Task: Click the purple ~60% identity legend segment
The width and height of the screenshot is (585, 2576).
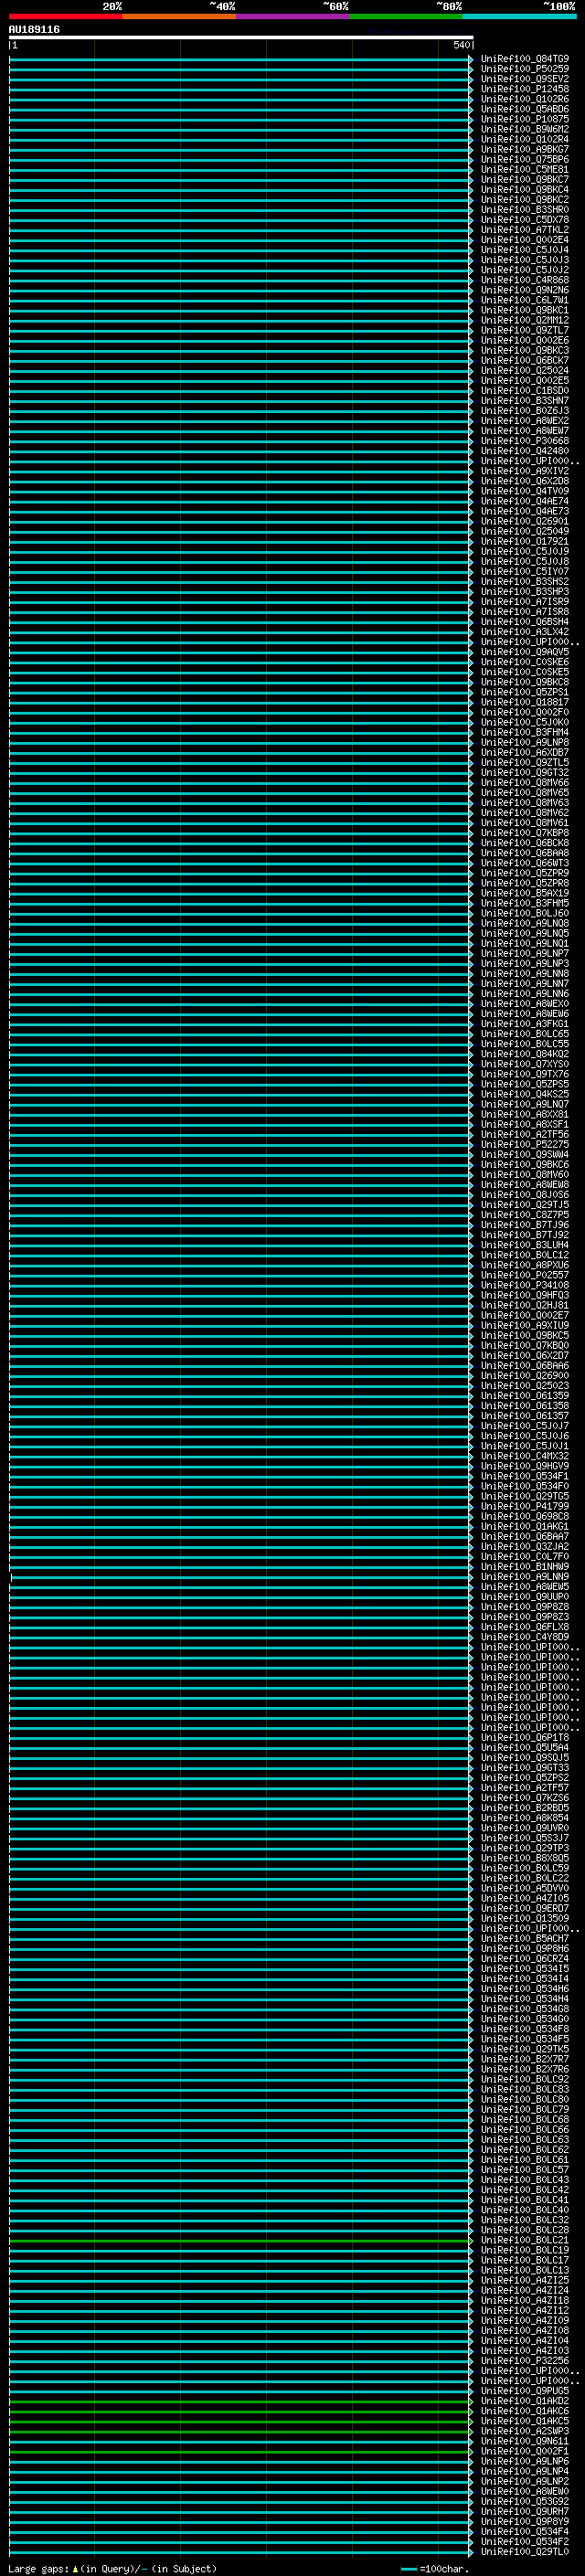Action: (293, 17)
